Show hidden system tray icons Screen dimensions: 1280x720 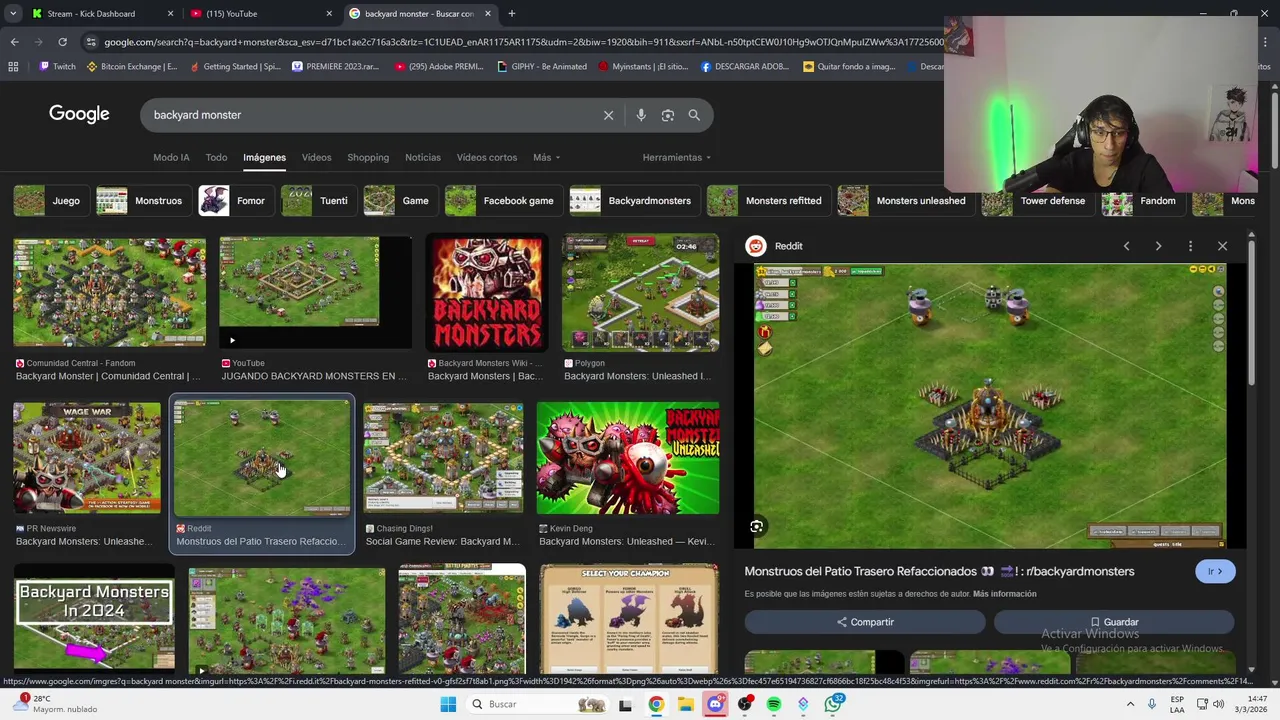(x=1130, y=704)
